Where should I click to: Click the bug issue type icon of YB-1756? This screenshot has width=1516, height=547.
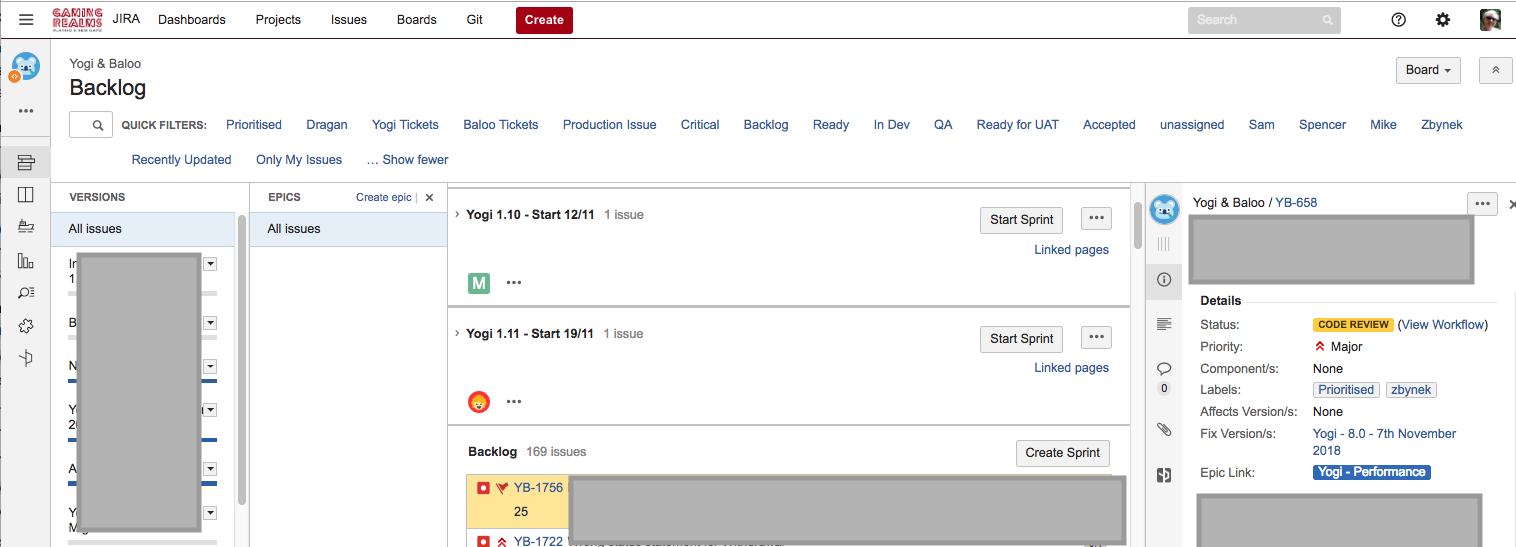click(483, 488)
